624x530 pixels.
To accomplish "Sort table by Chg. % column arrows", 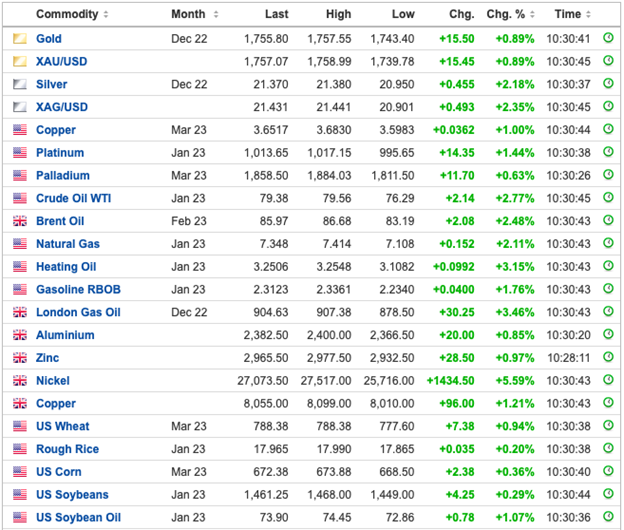I will coord(532,14).
